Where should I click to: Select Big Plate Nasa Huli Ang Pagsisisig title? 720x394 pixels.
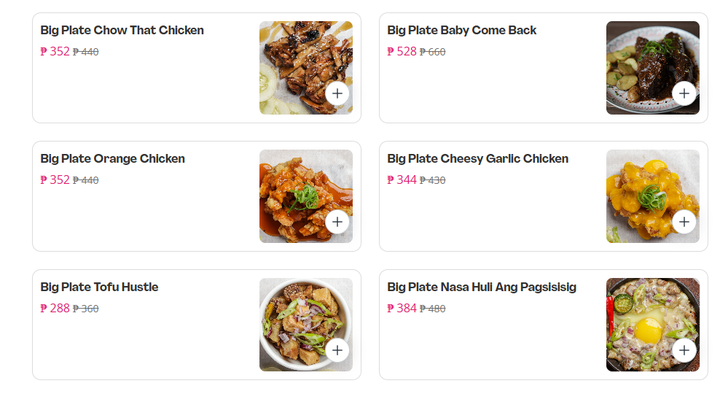(x=482, y=287)
